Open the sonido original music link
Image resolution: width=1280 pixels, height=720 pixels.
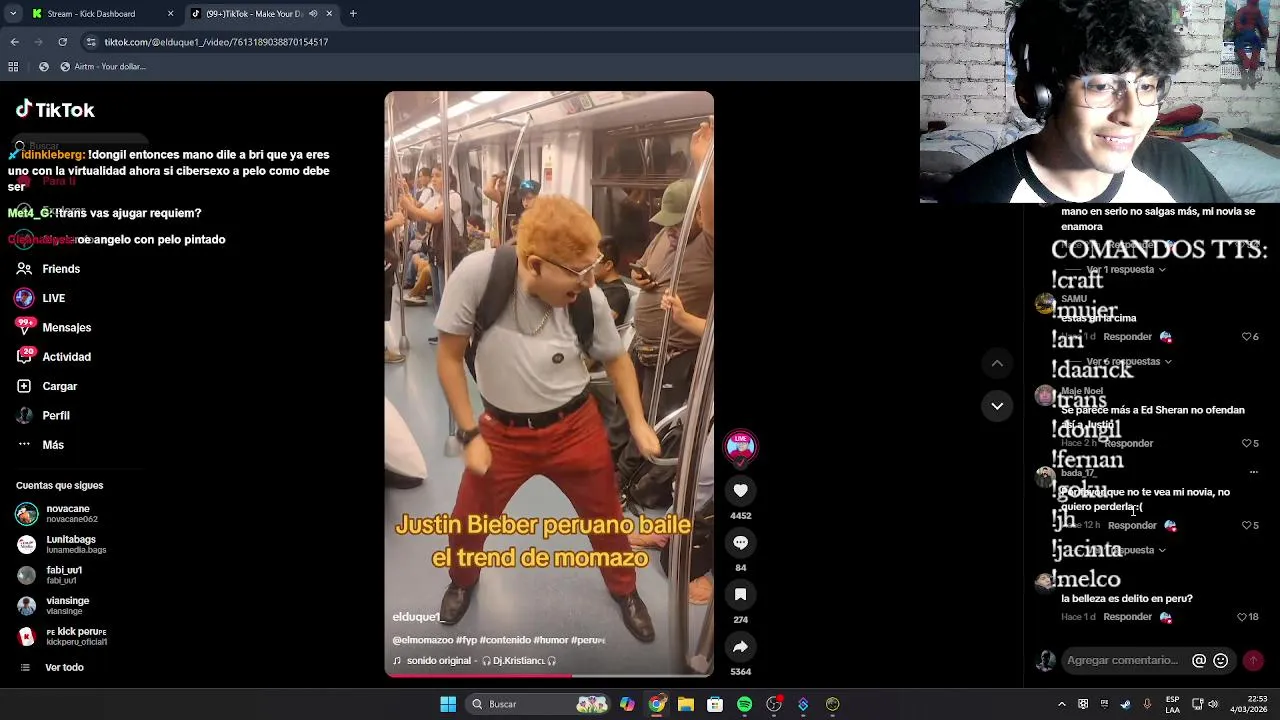[474, 661]
